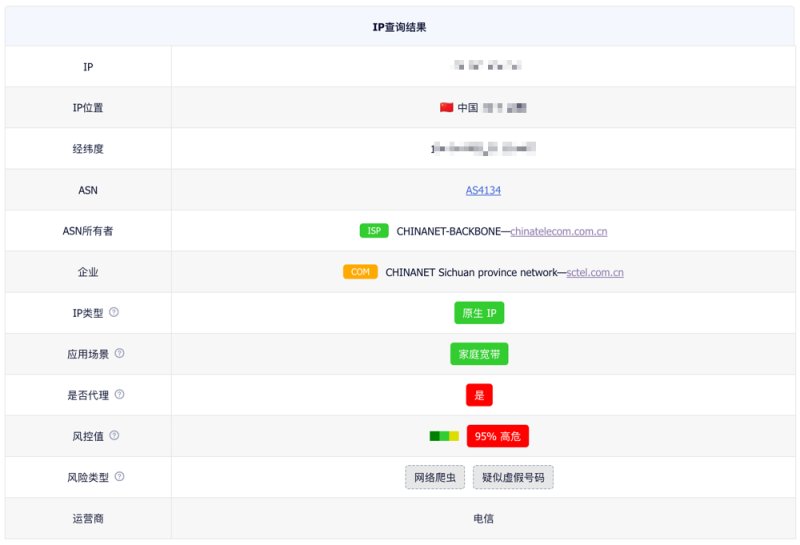Click the green ISP badge
This screenshot has width=800, height=545.
[x=374, y=231]
